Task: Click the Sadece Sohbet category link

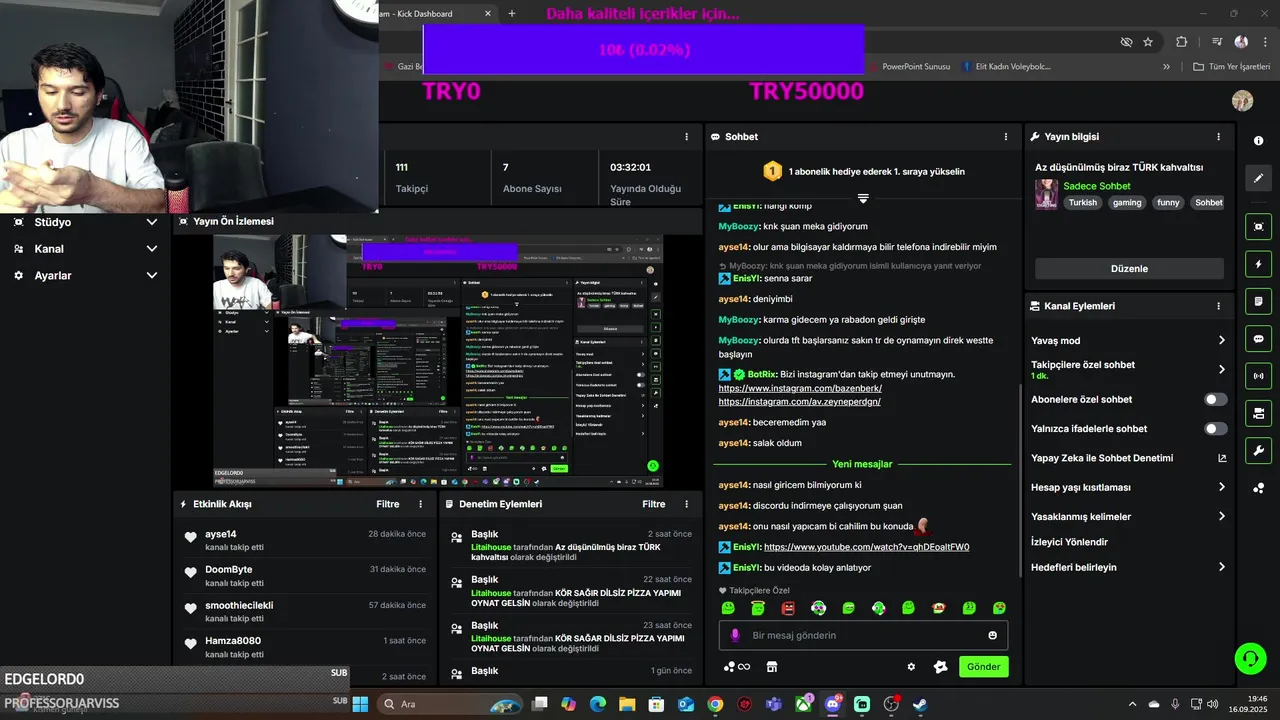Action: (1097, 186)
